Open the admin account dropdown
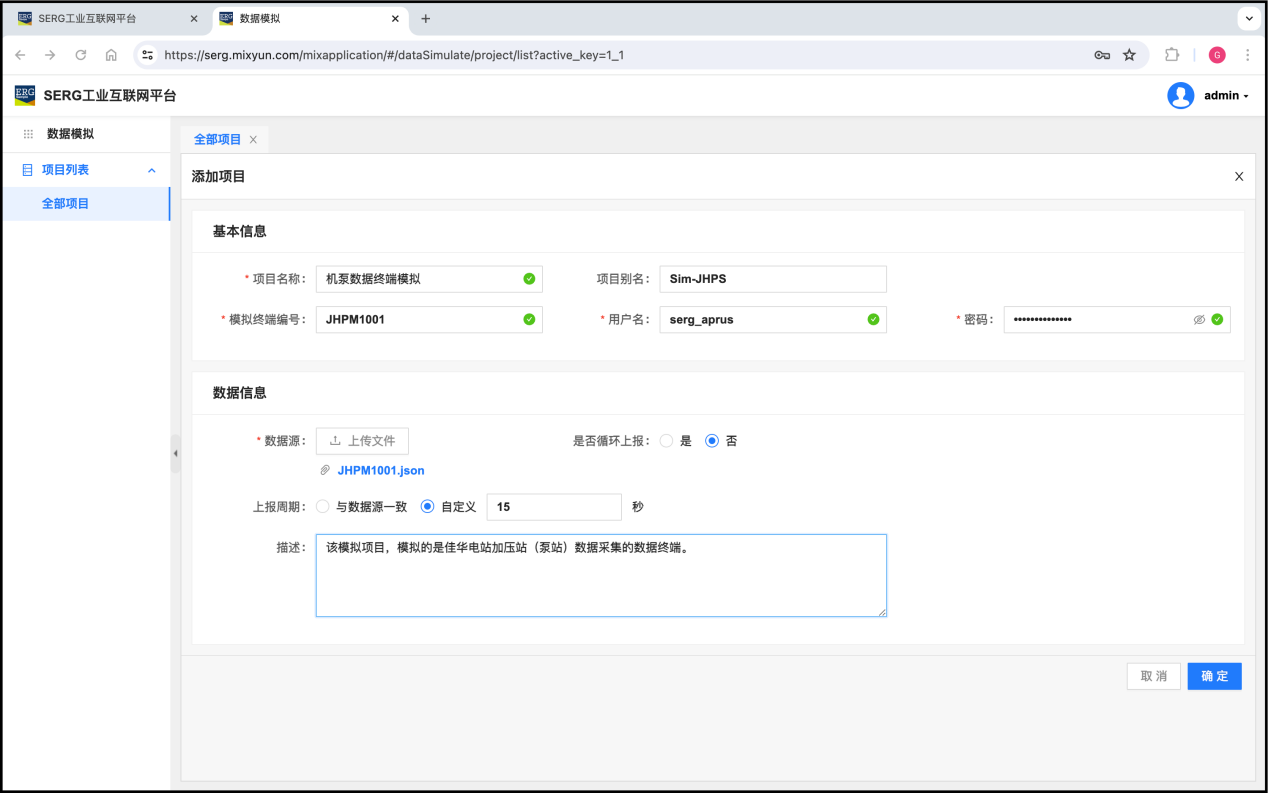Image resolution: width=1268 pixels, height=793 pixels. pos(1226,96)
